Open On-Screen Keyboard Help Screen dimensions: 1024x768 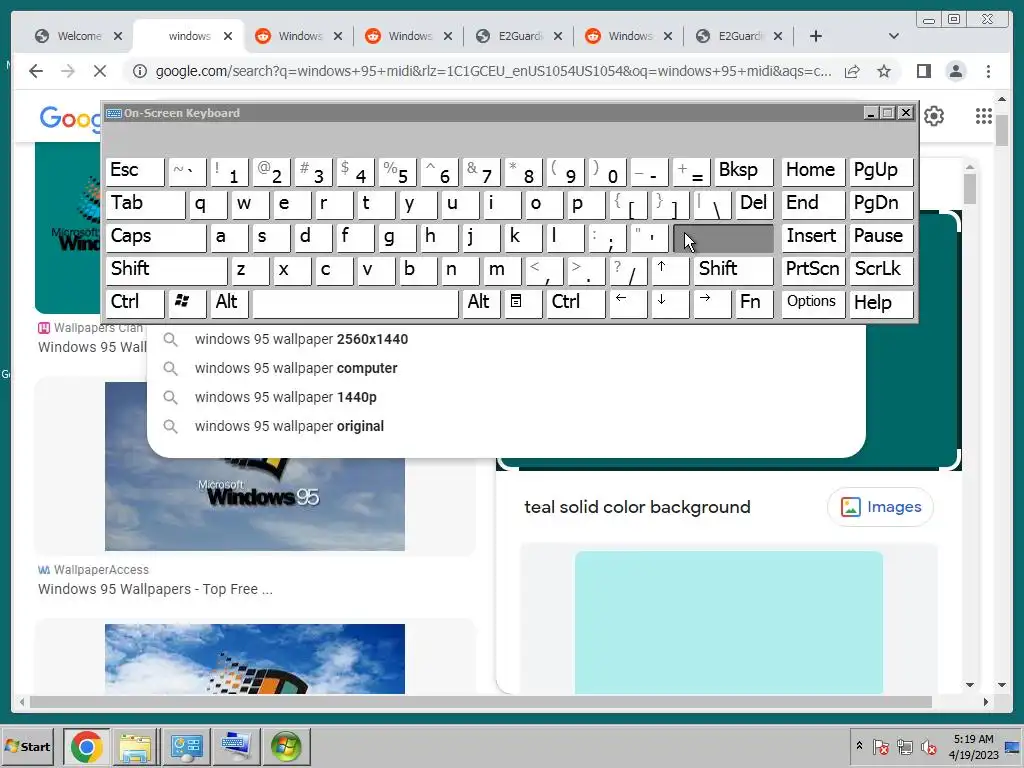pos(881,303)
